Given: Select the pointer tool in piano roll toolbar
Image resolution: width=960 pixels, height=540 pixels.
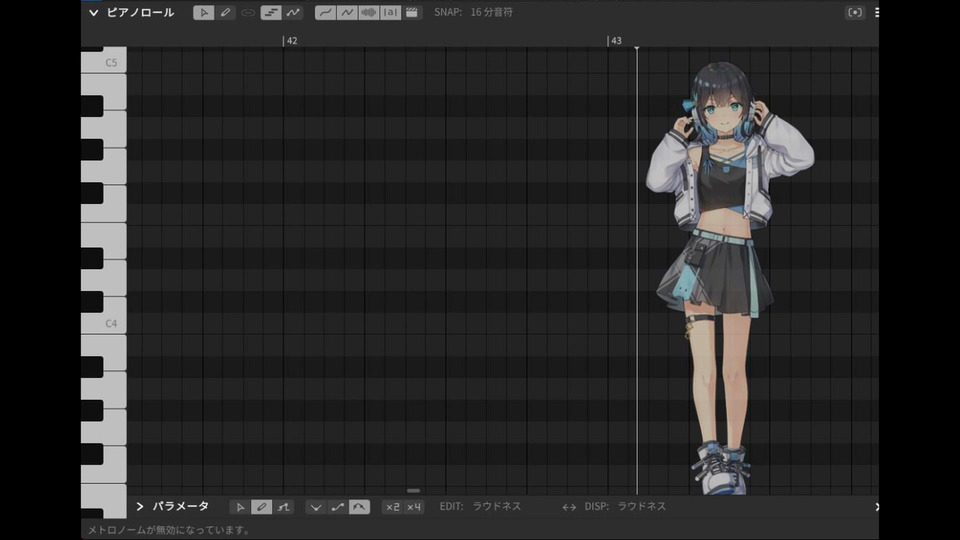Looking at the screenshot, I should click(204, 12).
